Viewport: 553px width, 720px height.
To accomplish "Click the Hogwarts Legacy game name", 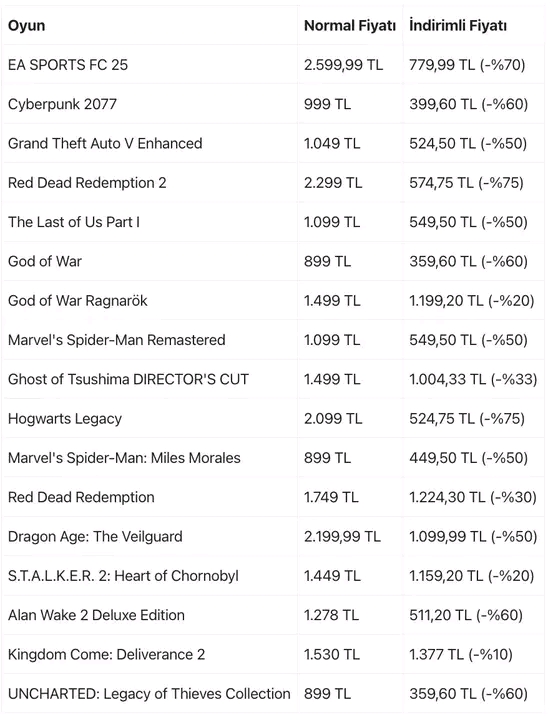I will tap(65, 419).
